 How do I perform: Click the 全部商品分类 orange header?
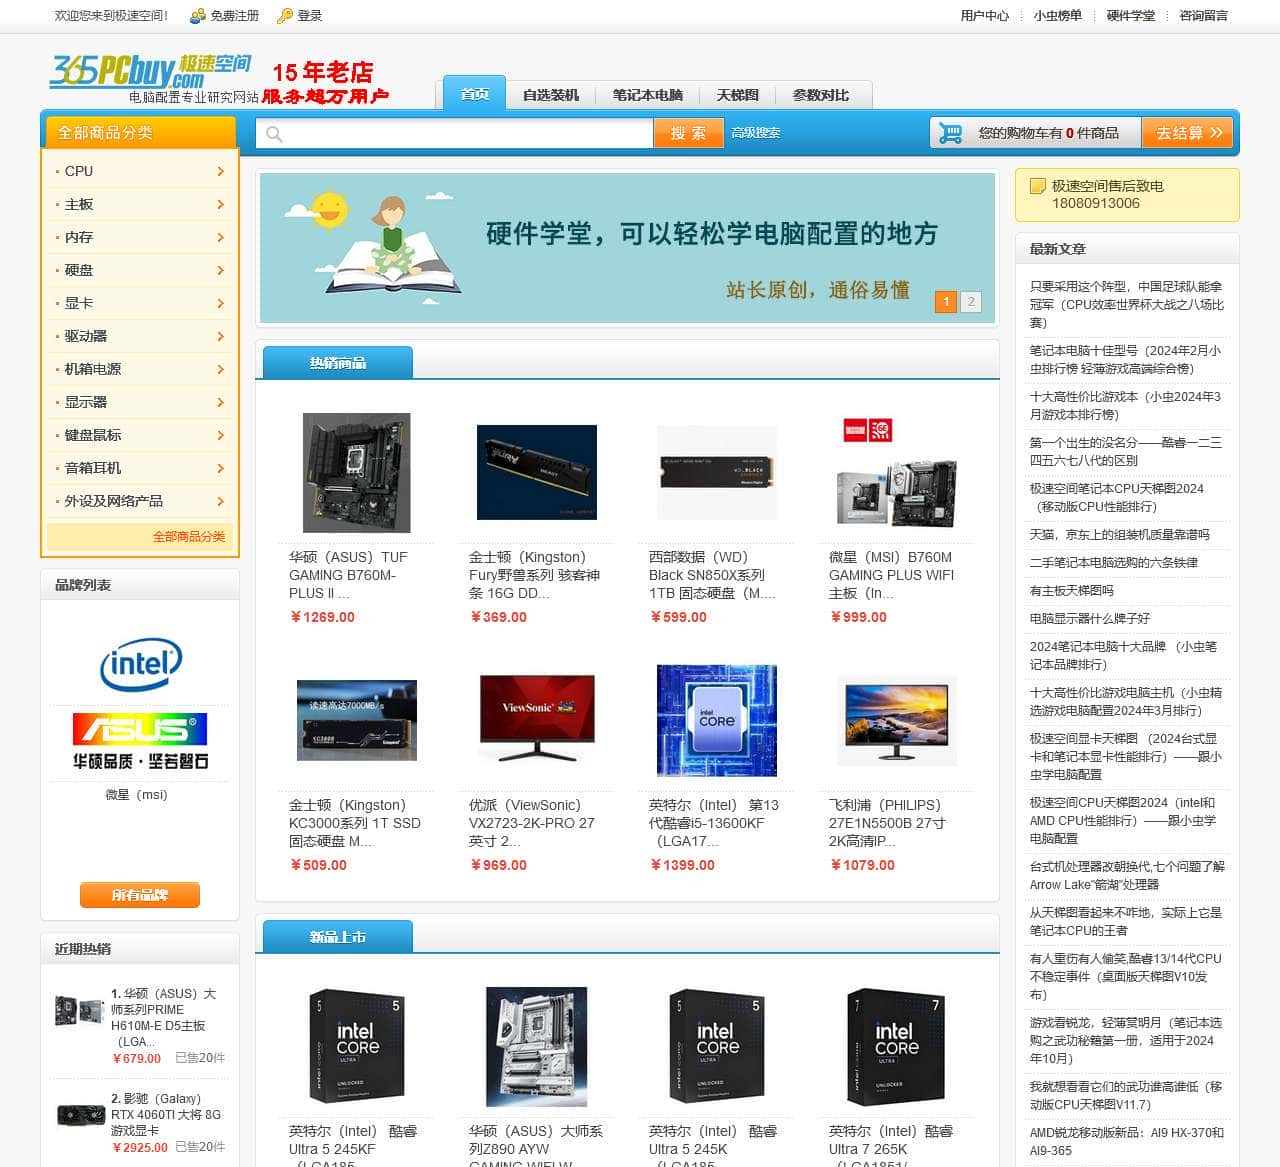coord(139,133)
